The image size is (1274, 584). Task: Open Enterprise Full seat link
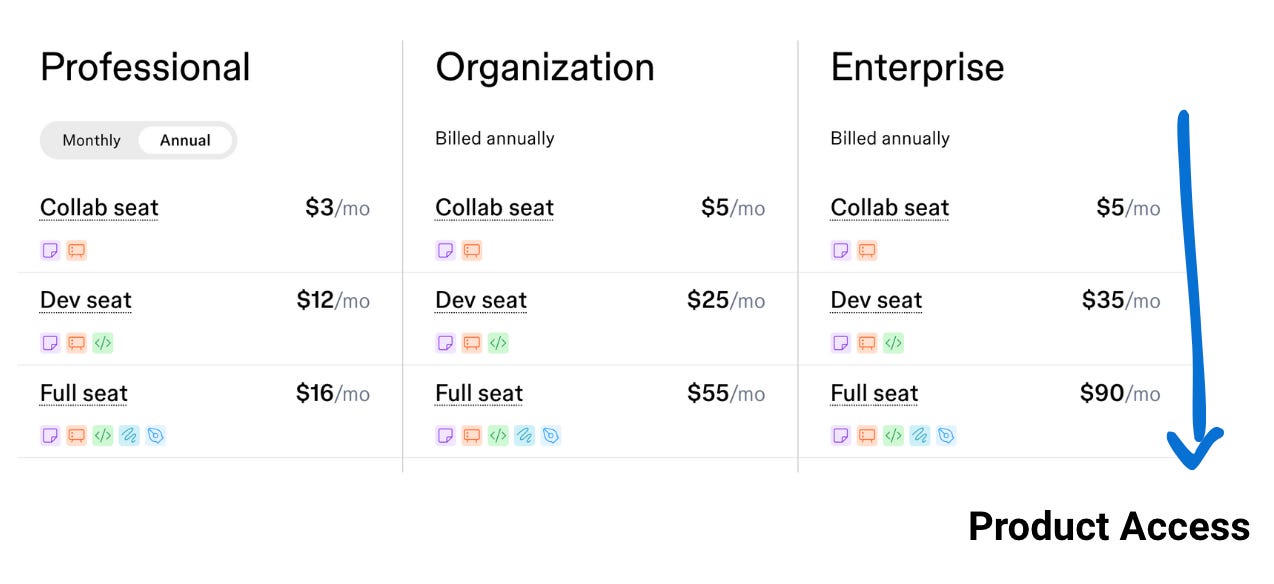874,394
